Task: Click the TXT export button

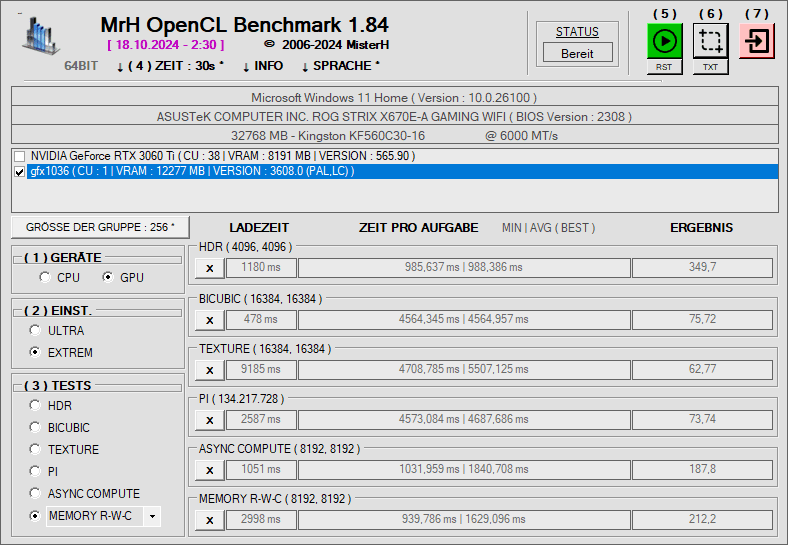Action: (710, 67)
